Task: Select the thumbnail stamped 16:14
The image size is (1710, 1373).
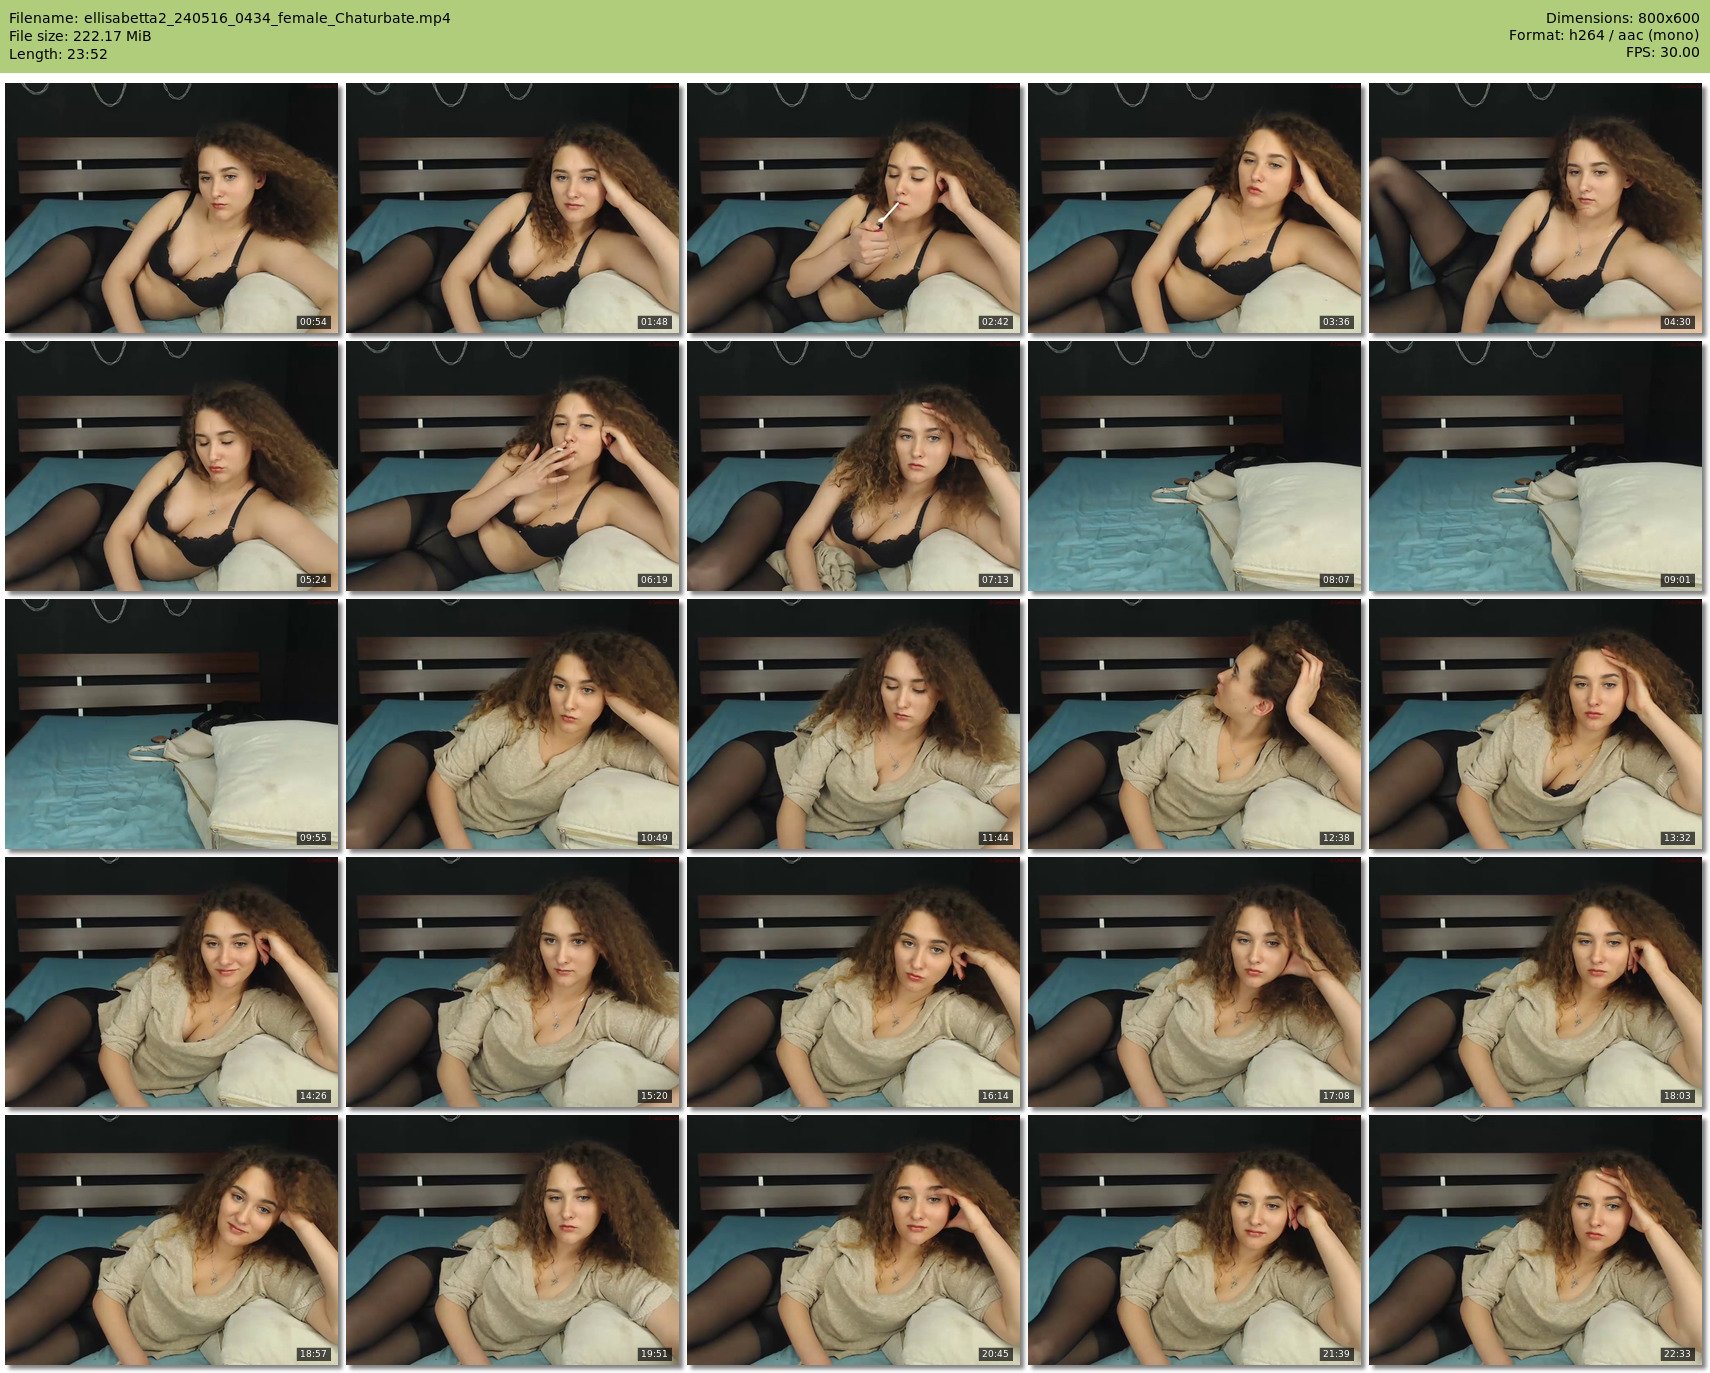Action: pyautogui.click(x=853, y=982)
